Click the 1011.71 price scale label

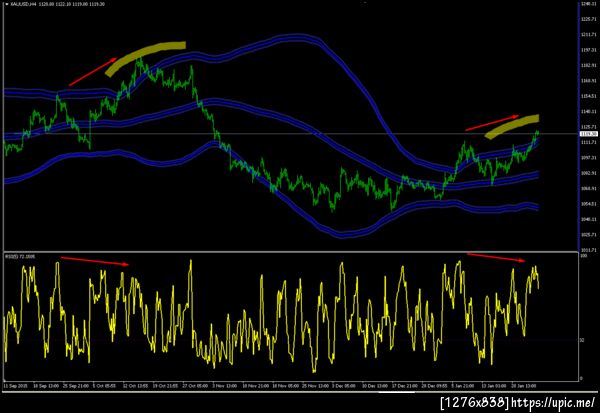coord(589,250)
